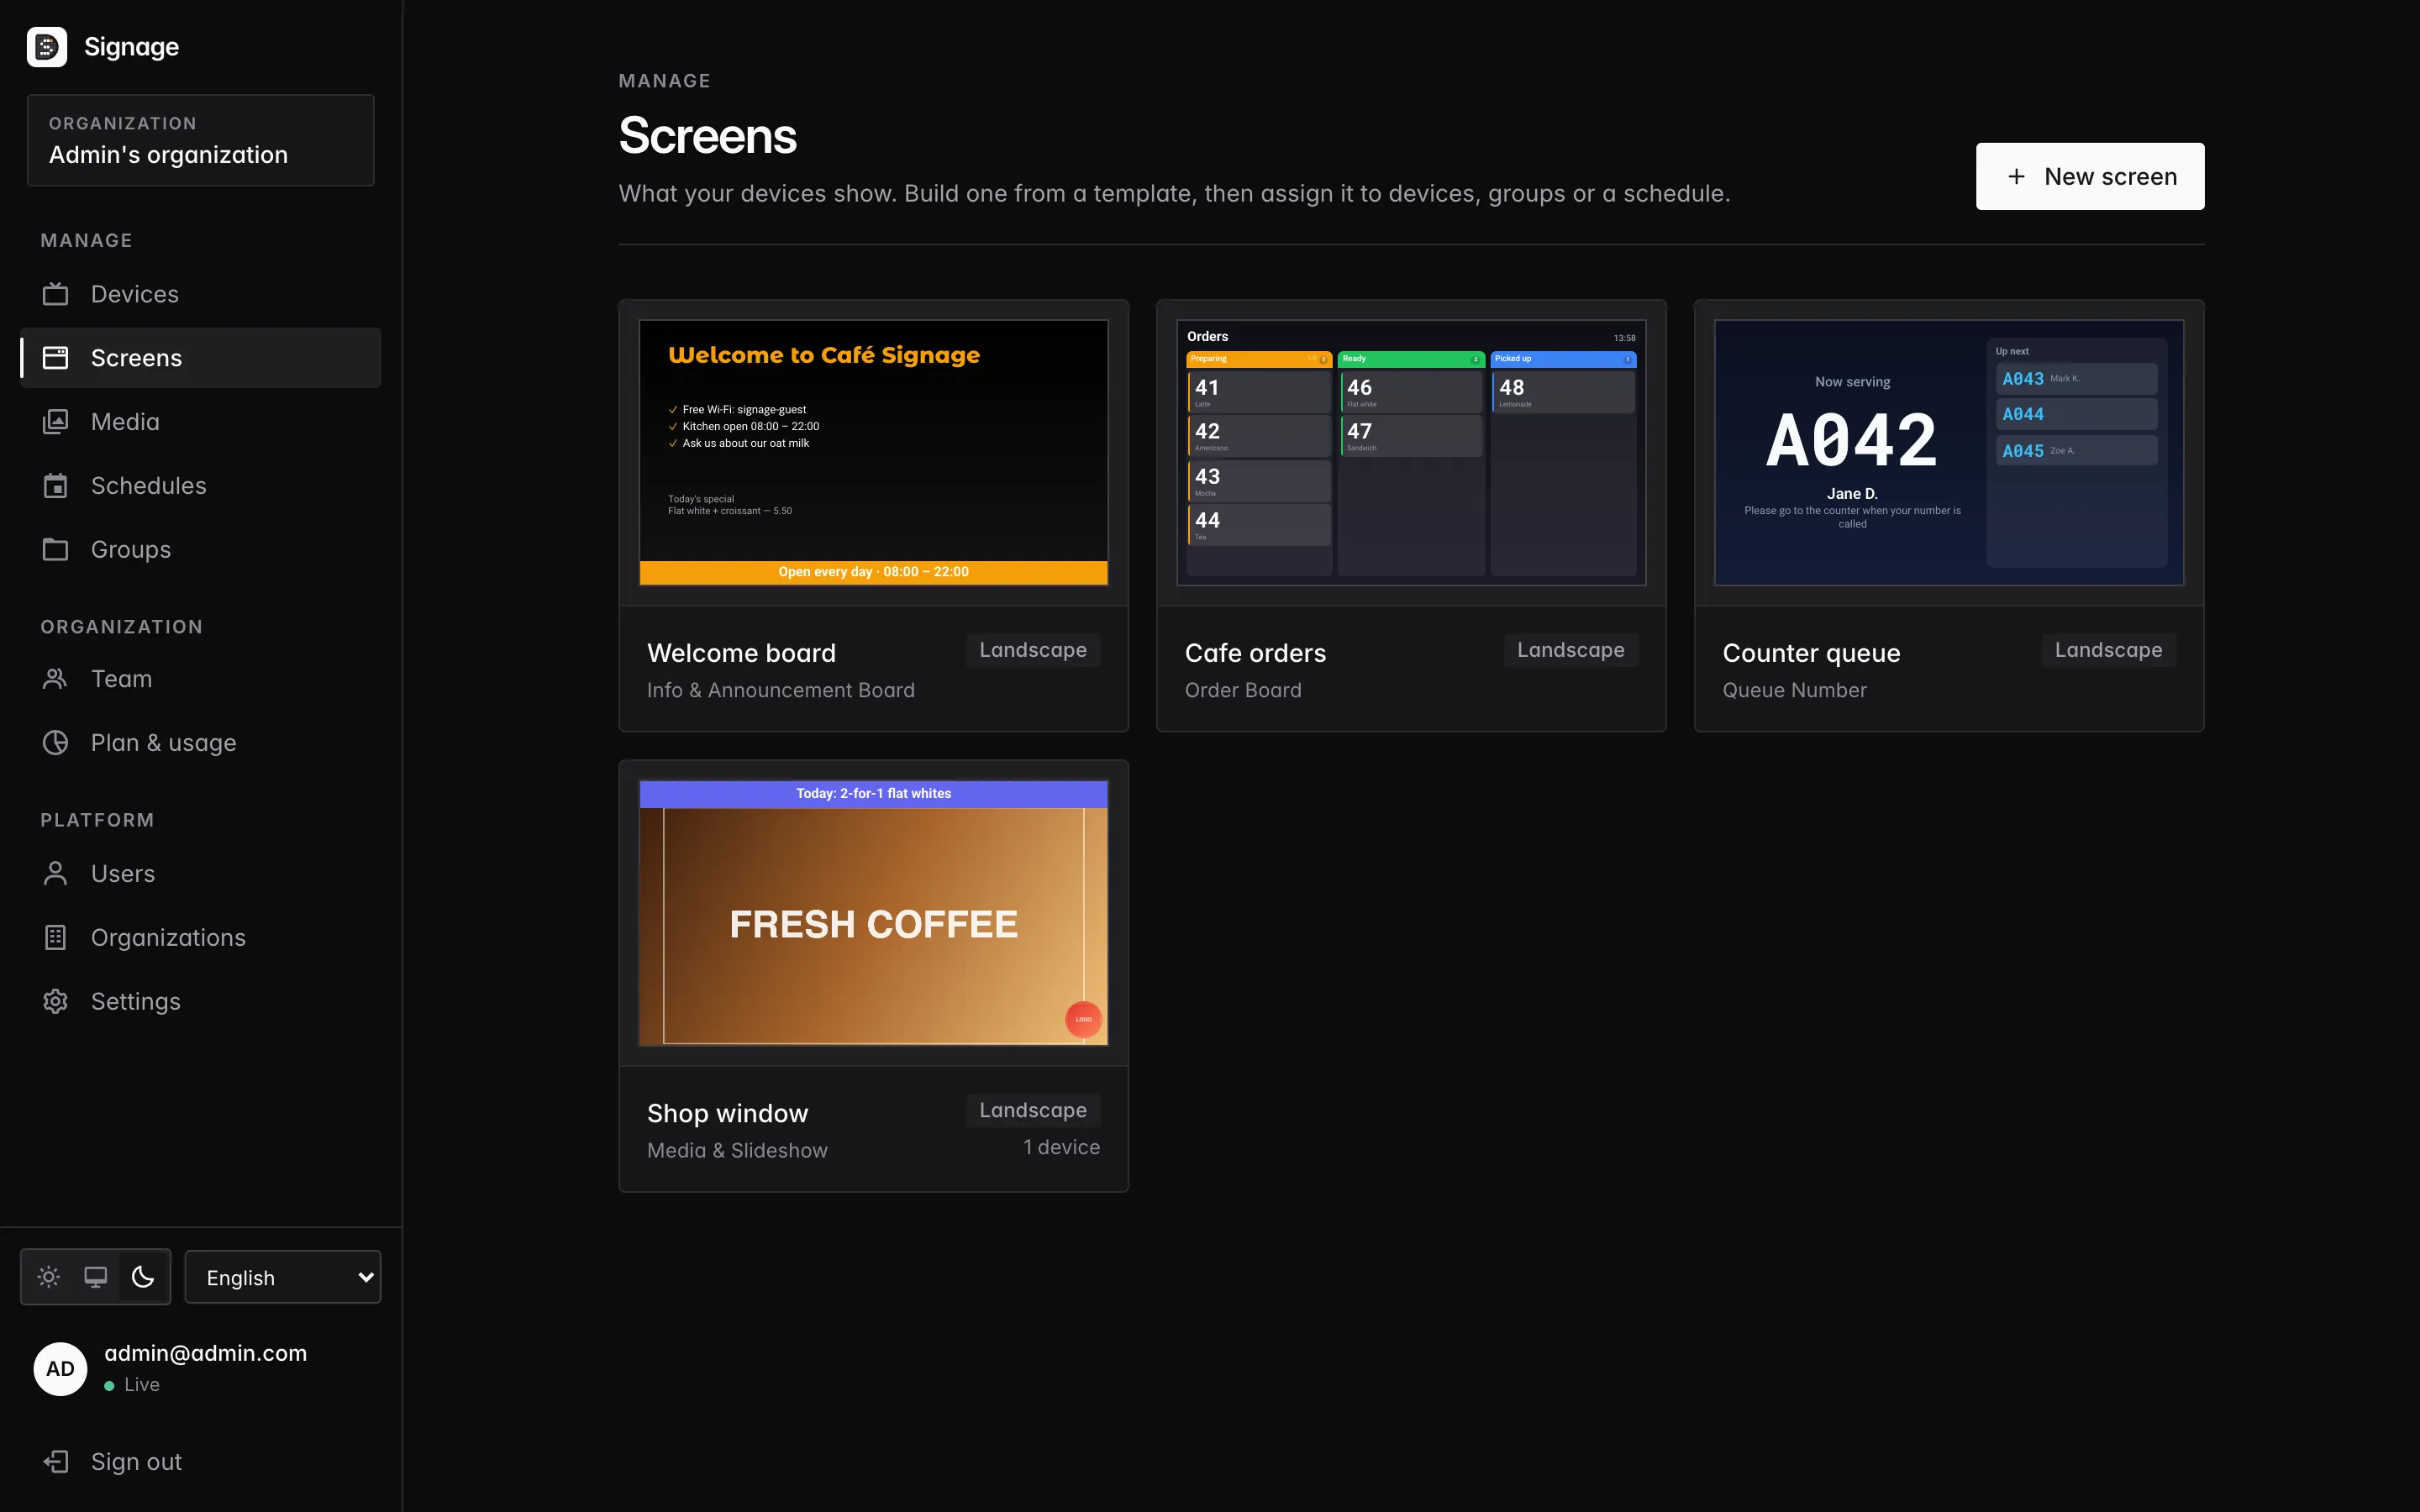The height and width of the screenshot is (1512, 2420).
Task: Navigate to Plan & usage
Action: tap(201, 743)
